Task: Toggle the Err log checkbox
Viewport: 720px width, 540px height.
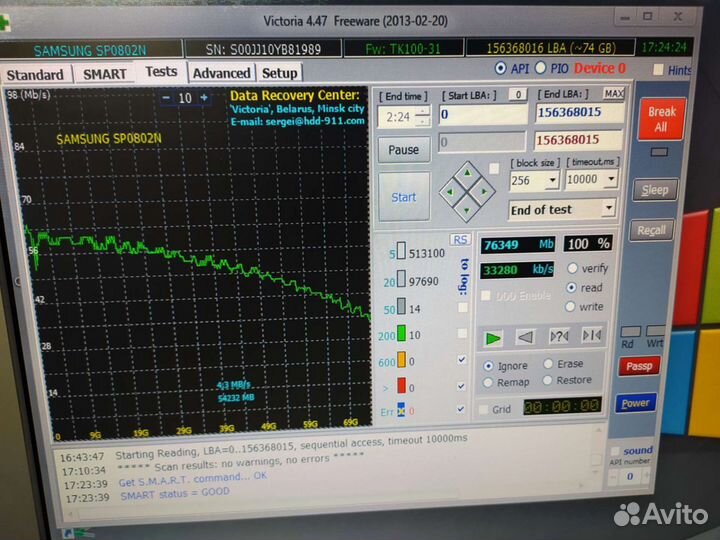Action: (461, 409)
